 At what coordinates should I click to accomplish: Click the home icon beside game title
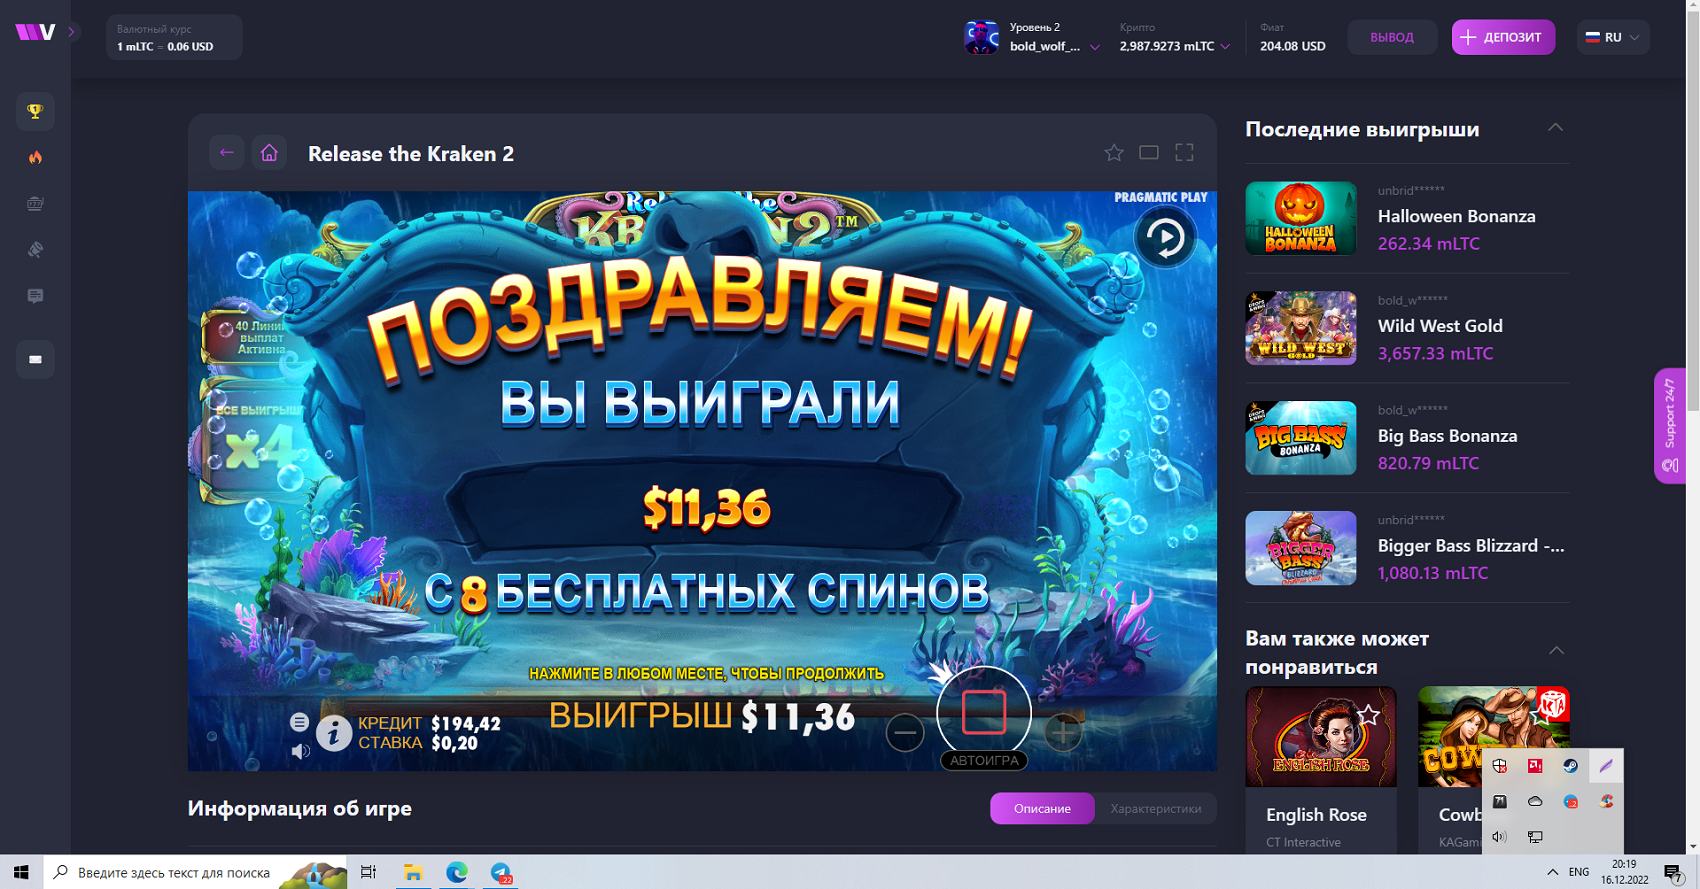[269, 153]
